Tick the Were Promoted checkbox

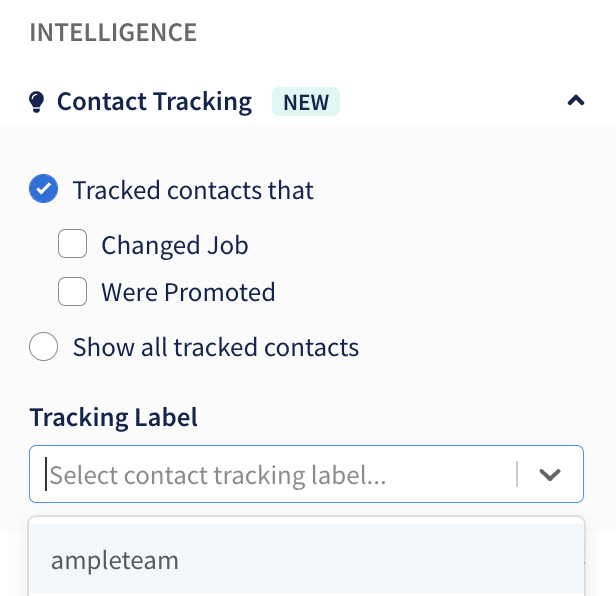pyautogui.click(x=73, y=292)
